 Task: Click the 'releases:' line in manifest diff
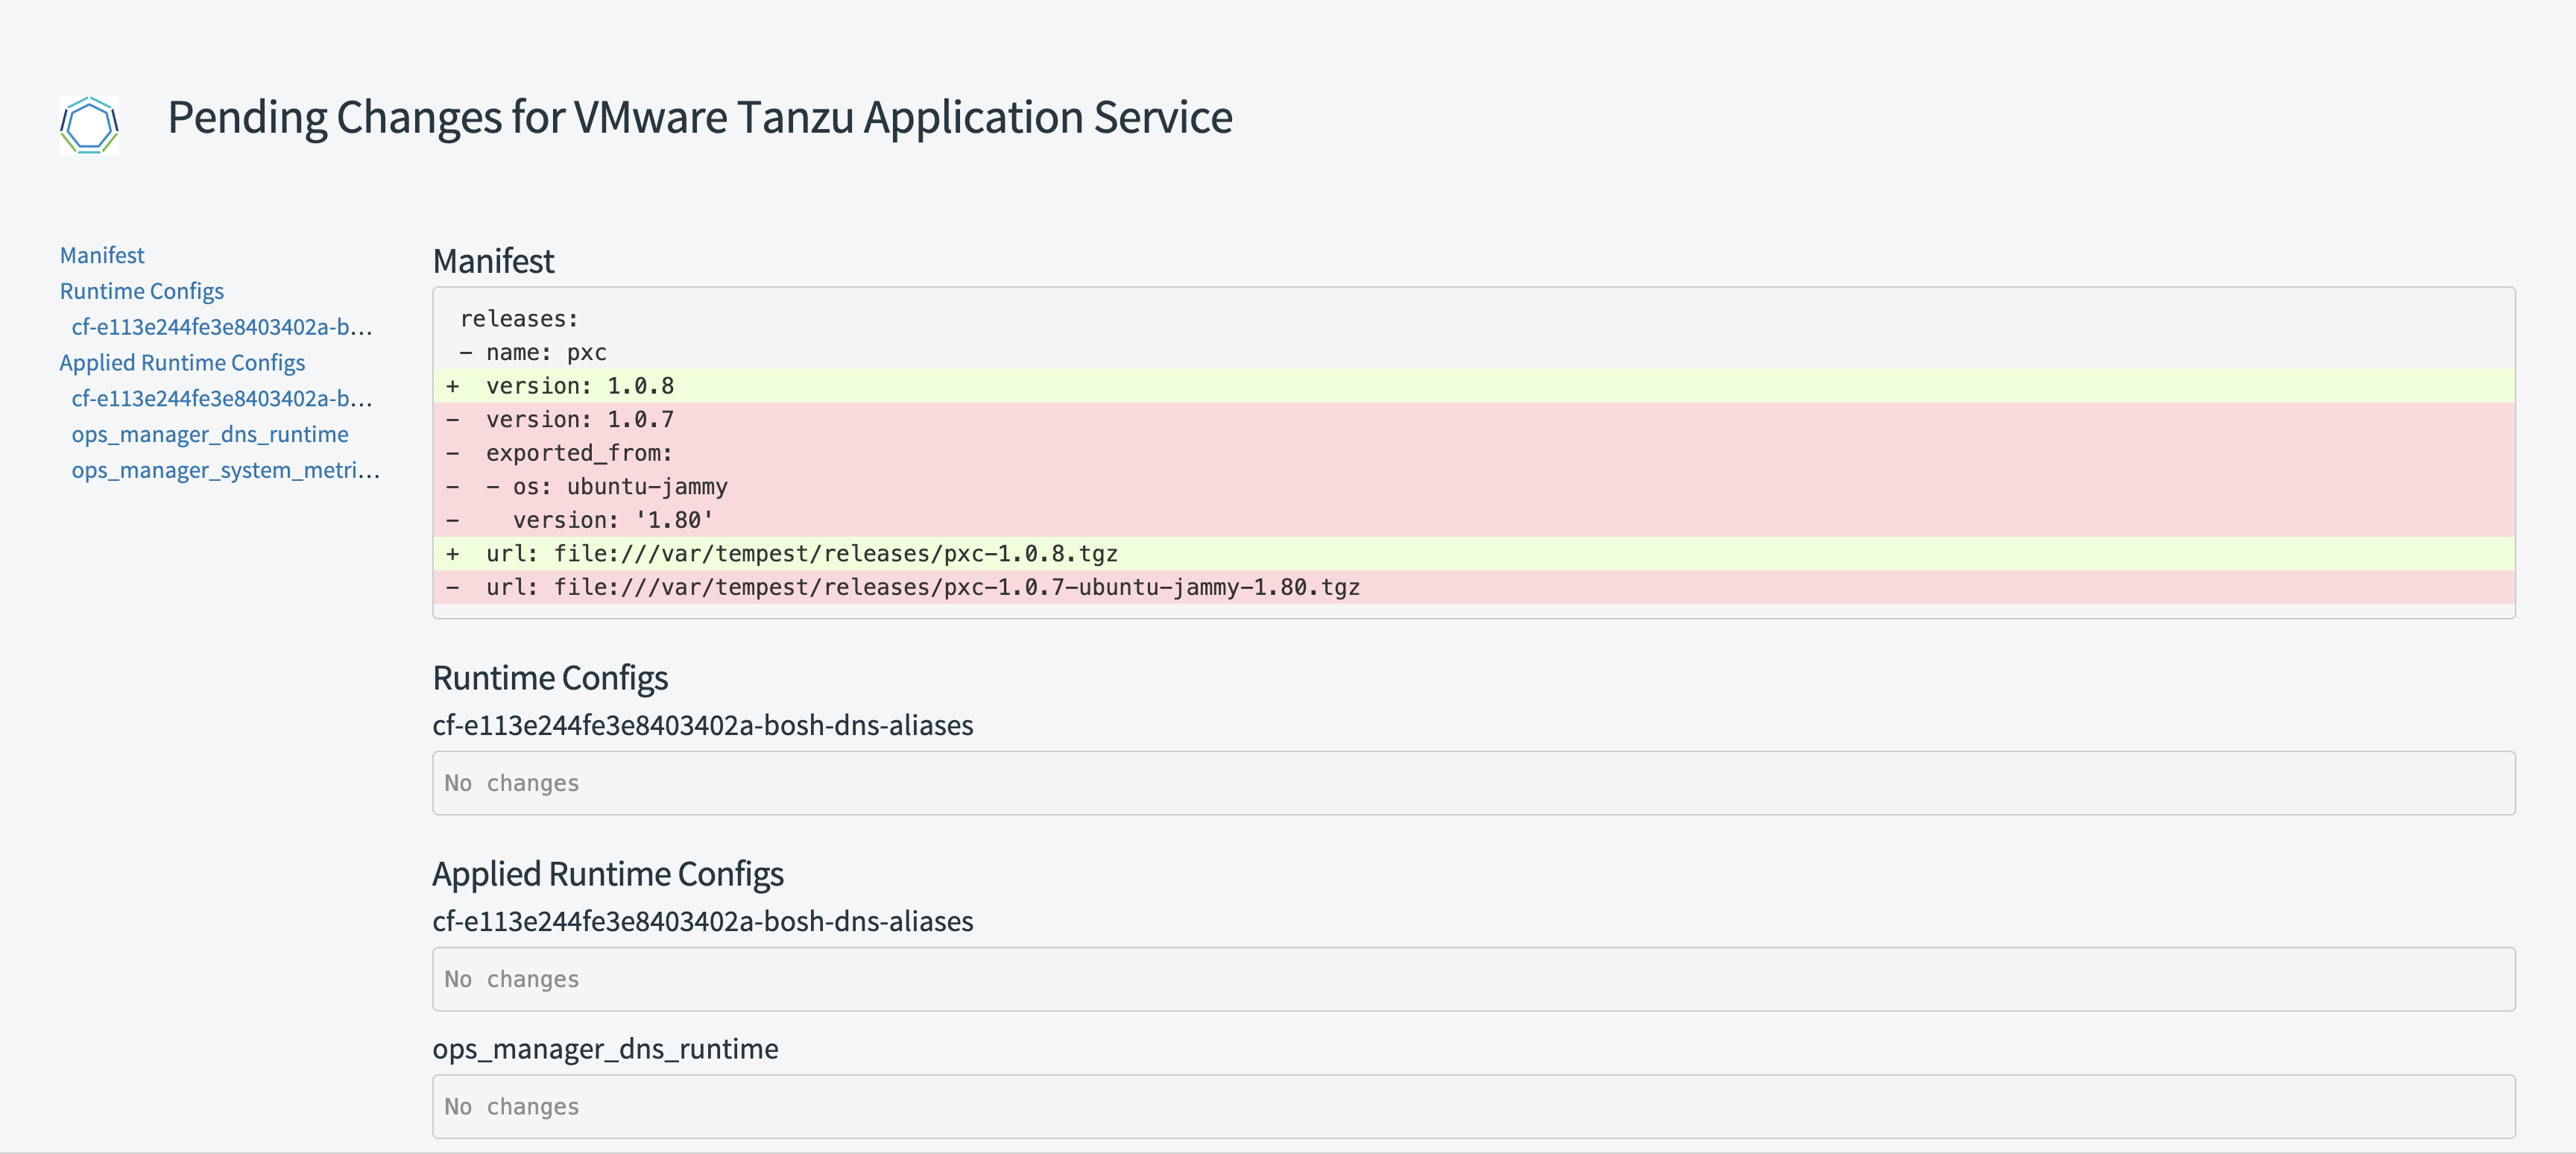(x=1474, y=319)
